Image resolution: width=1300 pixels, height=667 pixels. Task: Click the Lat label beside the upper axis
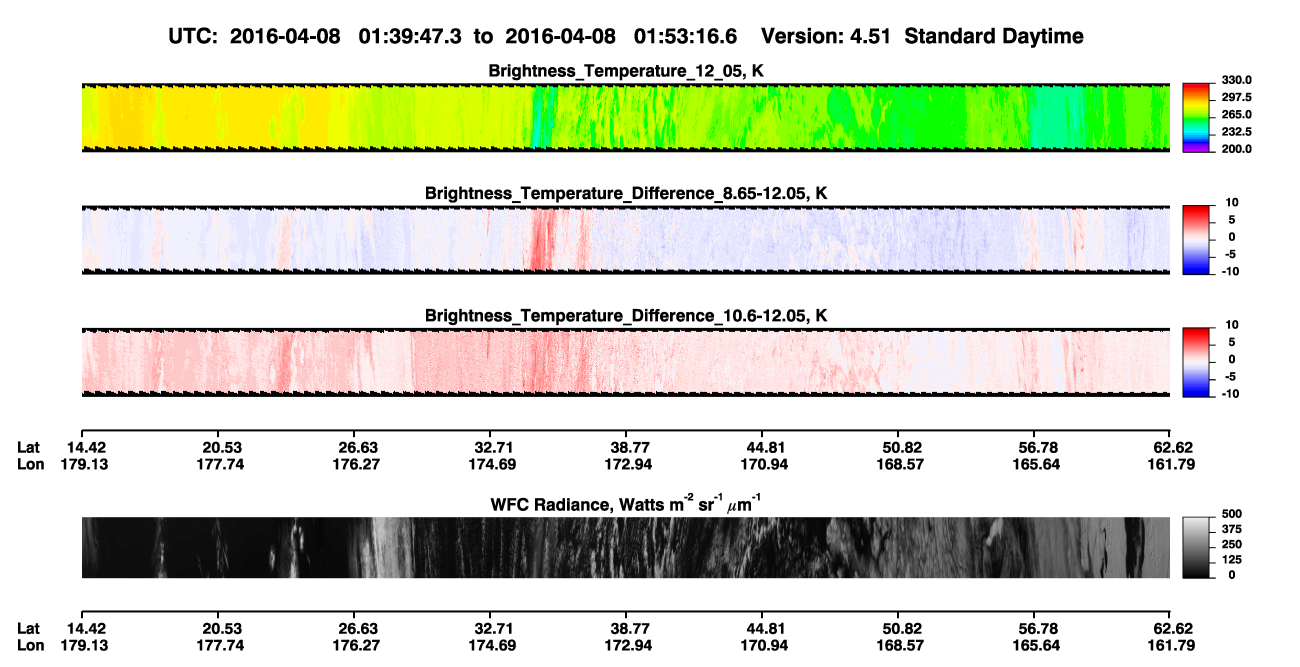[28, 448]
